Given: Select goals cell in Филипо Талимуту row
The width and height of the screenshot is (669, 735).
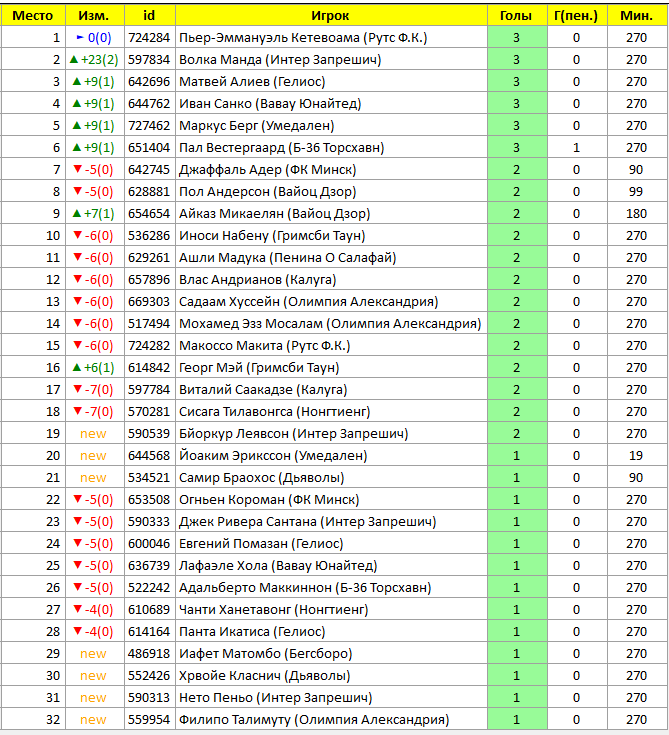Looking at the screenshot, I should click(x=517, y=720).
